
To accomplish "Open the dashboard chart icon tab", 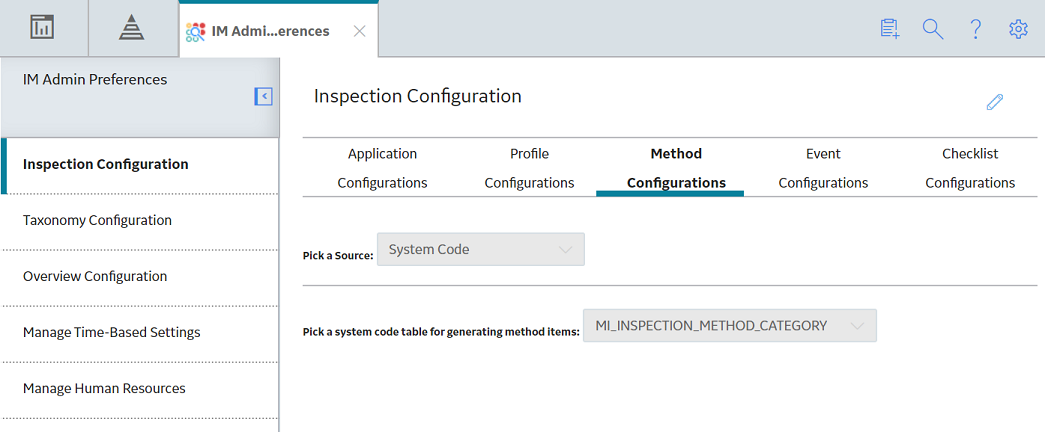I will click(43, 27).
